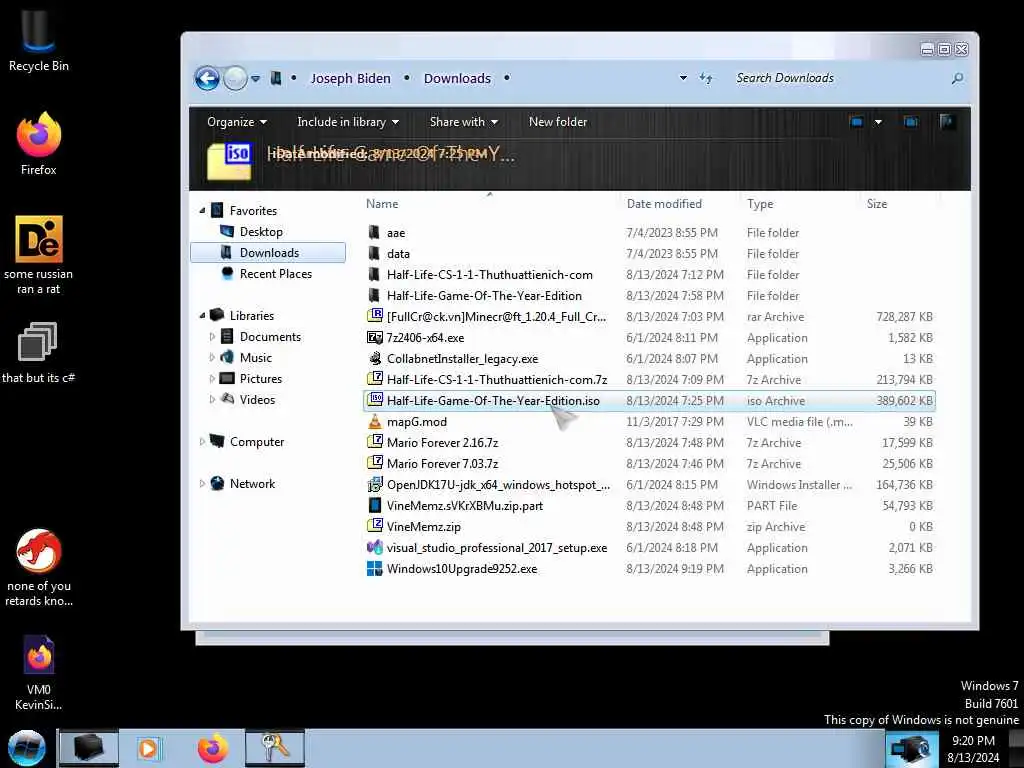Expand the Videos library node
The height and width of the screenshot is (768, 1024).
tap(212, 400)
